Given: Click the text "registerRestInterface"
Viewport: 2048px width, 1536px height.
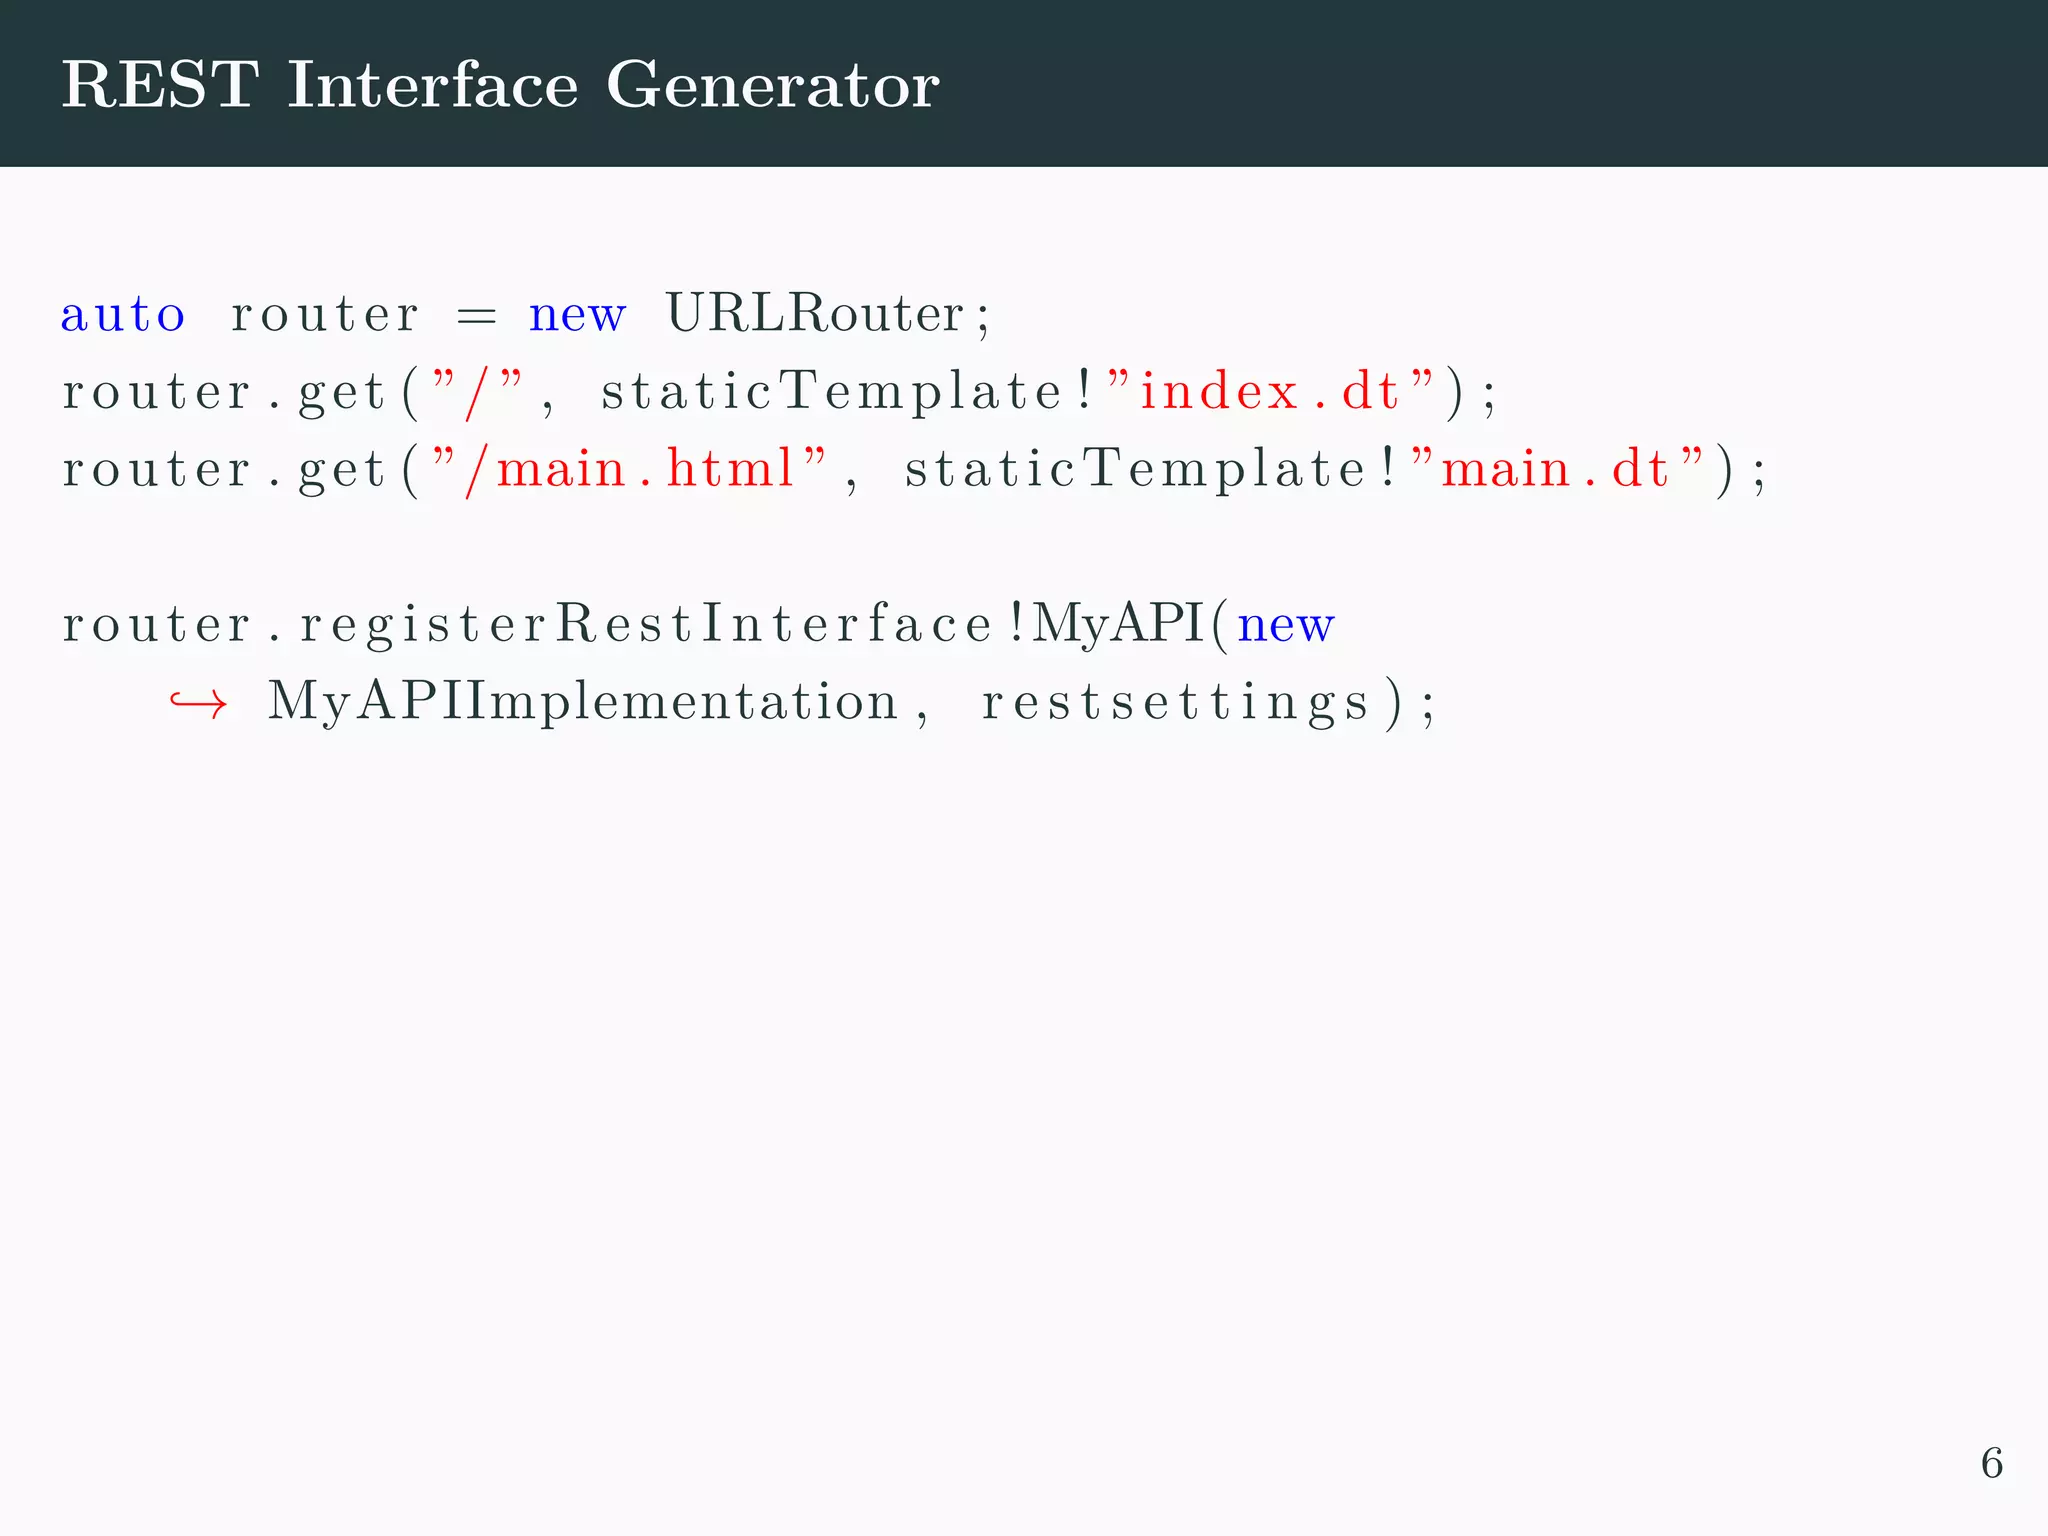Looking at the screenshot, I should [647, 625].
